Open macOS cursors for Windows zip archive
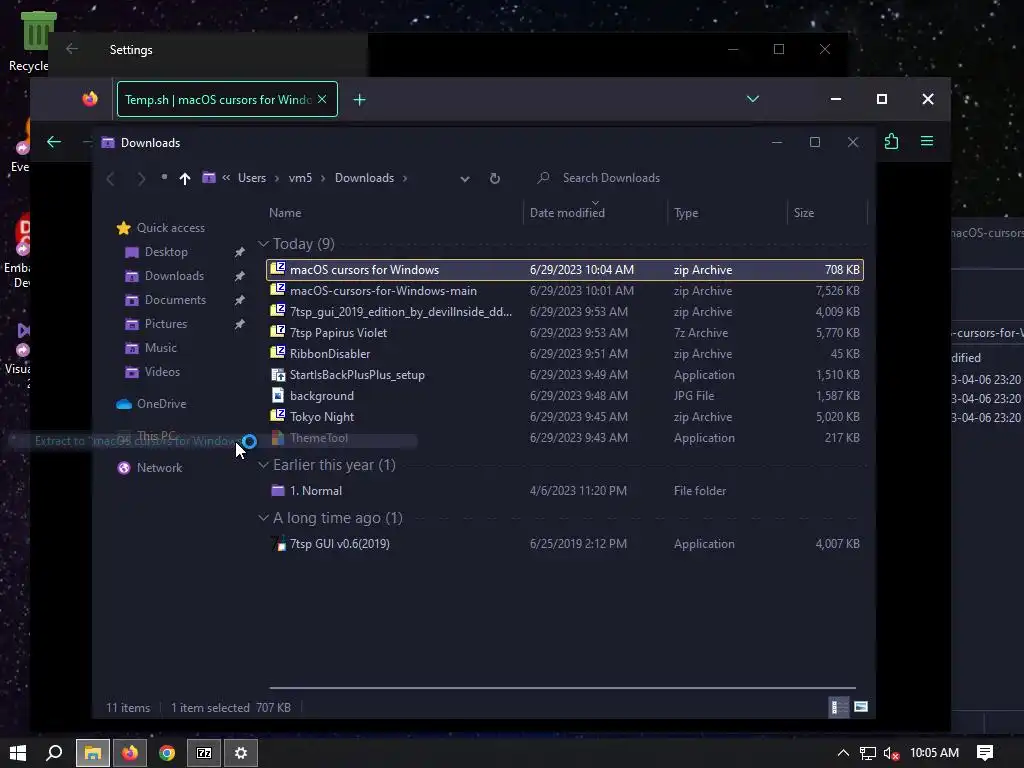The image size is (1024, 768). pos(564,270)
